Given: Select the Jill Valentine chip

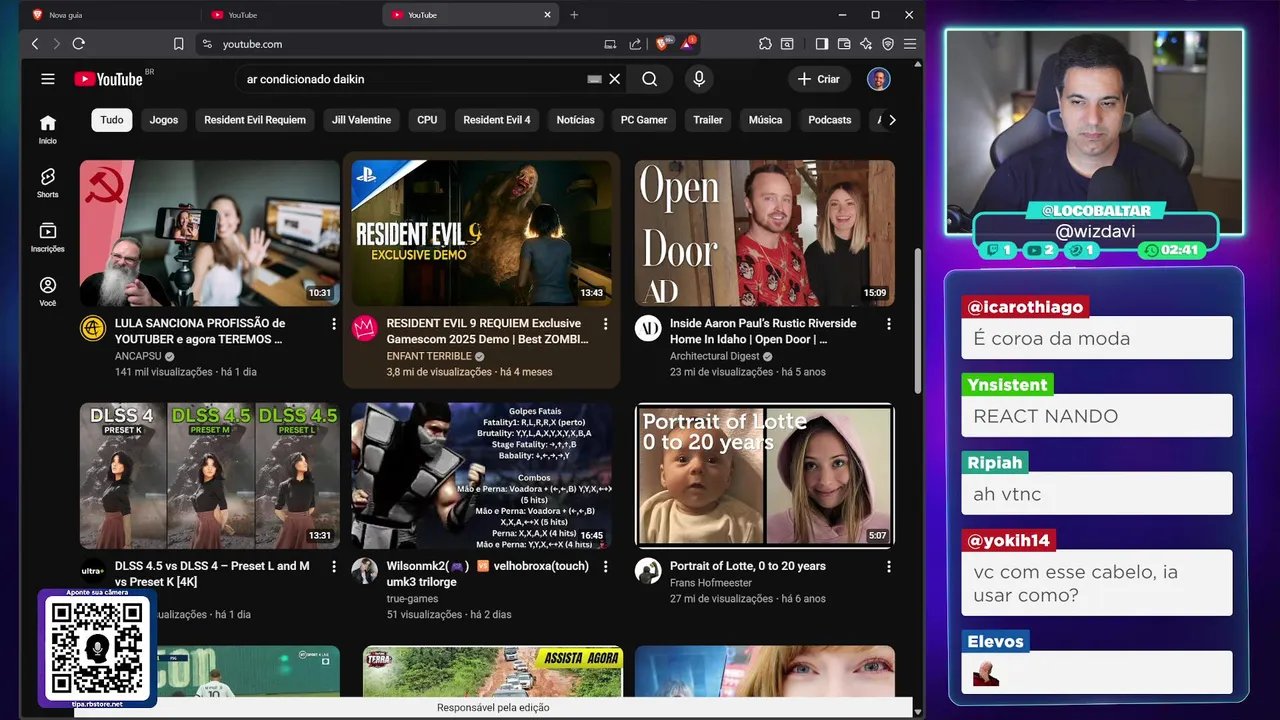Looking at the screenshot, I should (361, 120).
